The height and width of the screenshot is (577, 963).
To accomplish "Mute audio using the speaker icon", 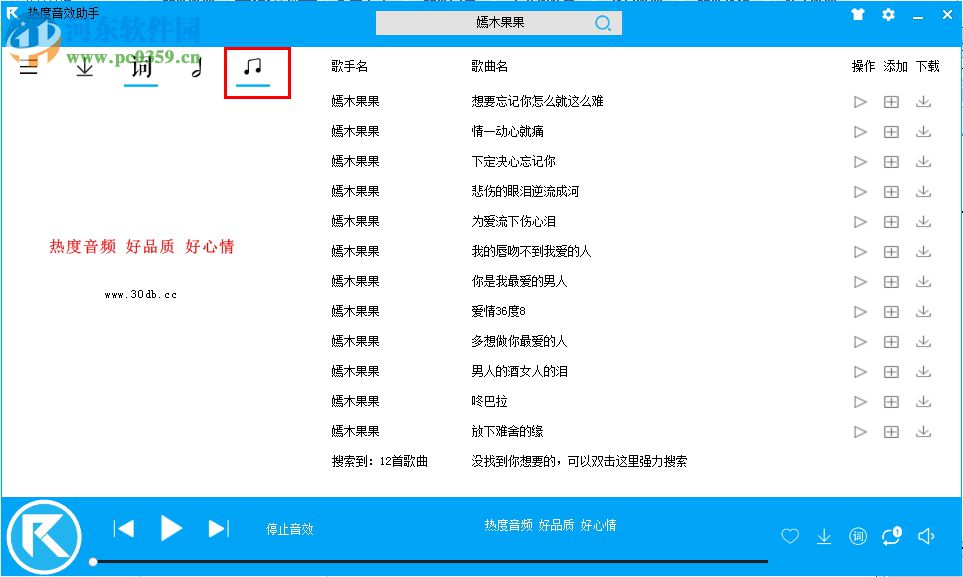I will [x=927, y=536].
